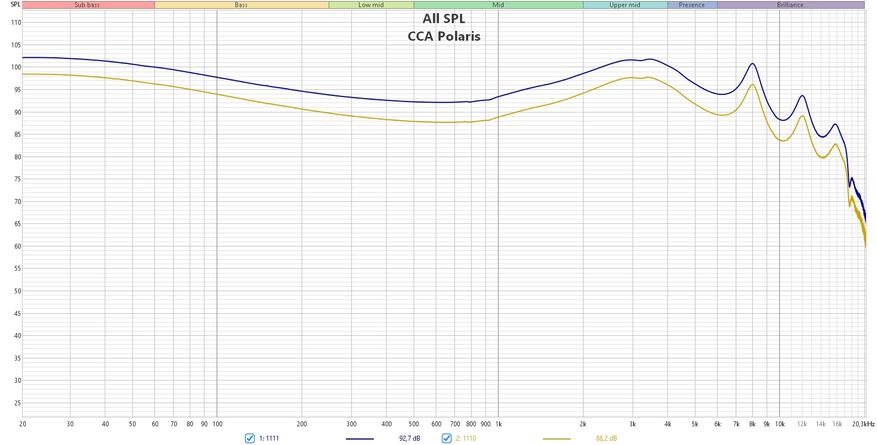Image resolution: width=877 pixels, height=445 pixels.
Task: Click the Low mid frequency band label
Action: [371, 4]
